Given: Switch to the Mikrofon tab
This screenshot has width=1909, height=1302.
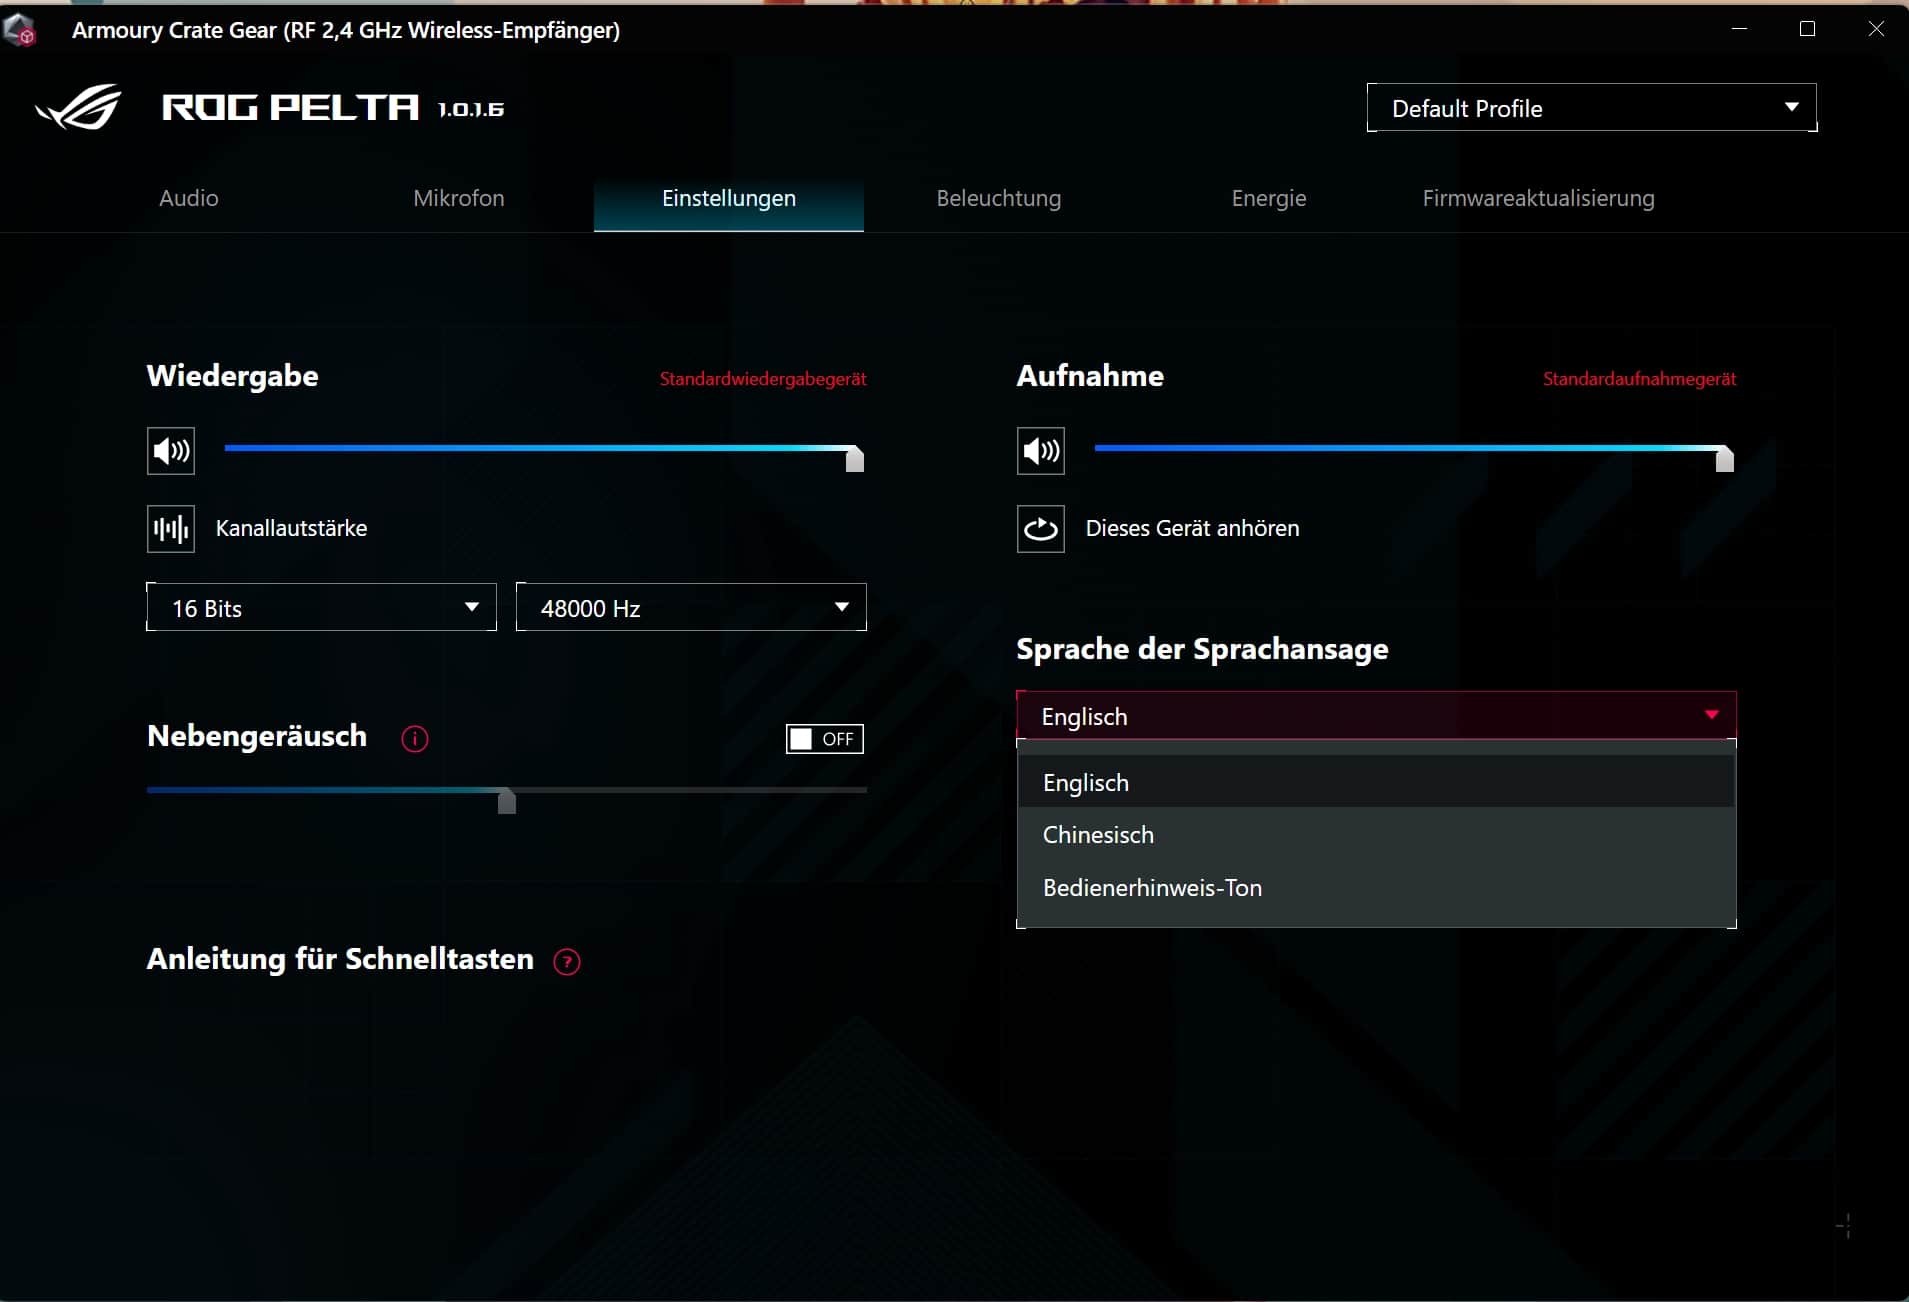Looking at the screenshot, I should [459, 198].
